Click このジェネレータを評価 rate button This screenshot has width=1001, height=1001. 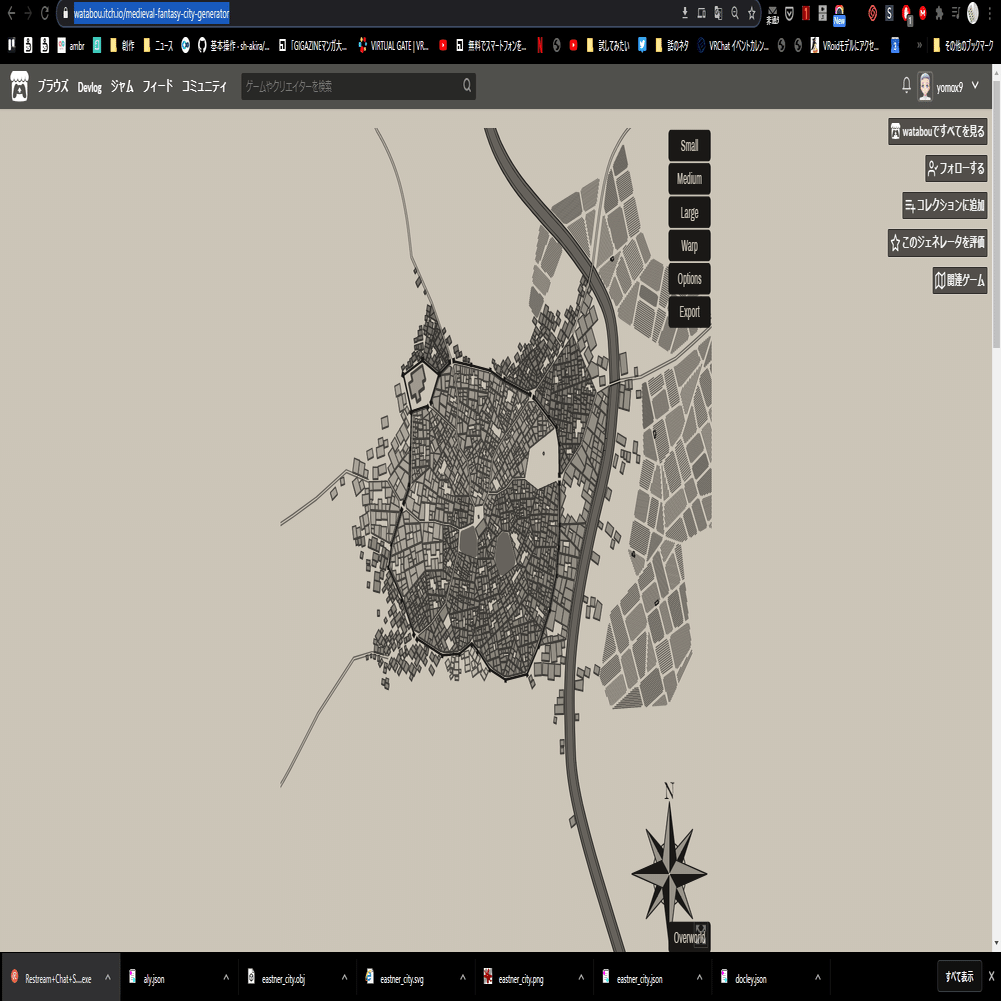point(938,243)
